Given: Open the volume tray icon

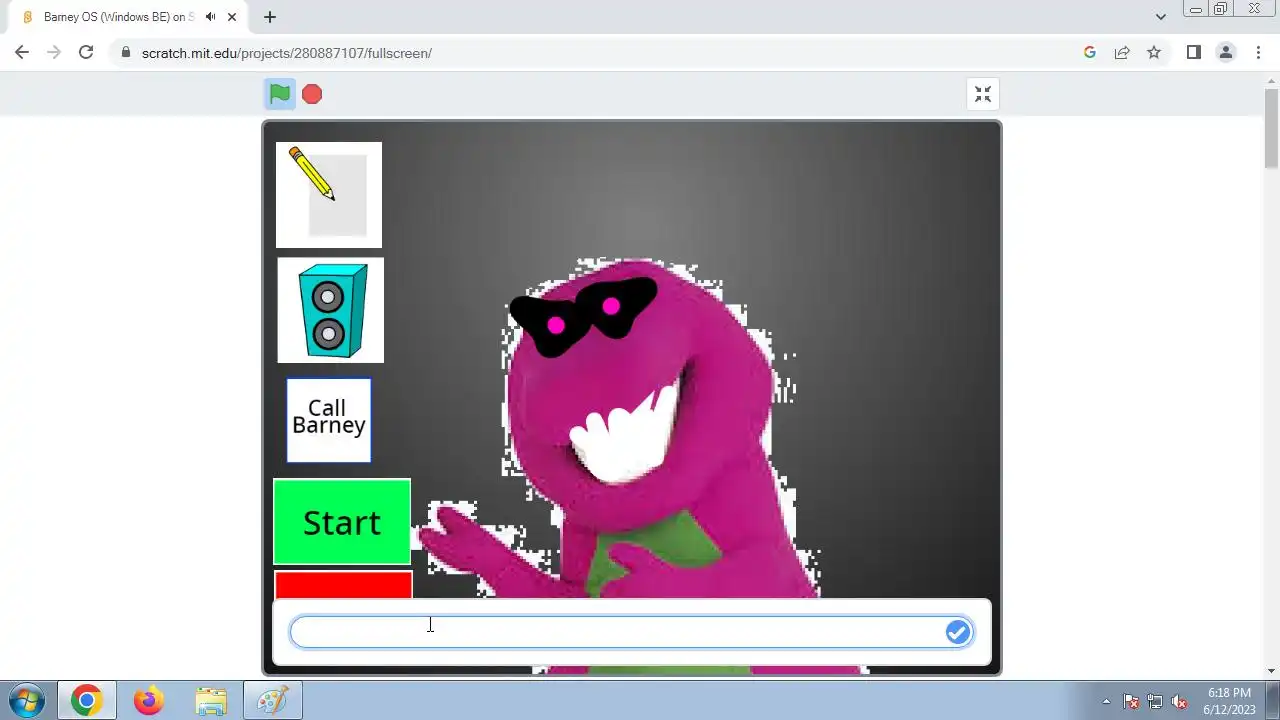Looking at the screenshot, I should coord(1179,701).
